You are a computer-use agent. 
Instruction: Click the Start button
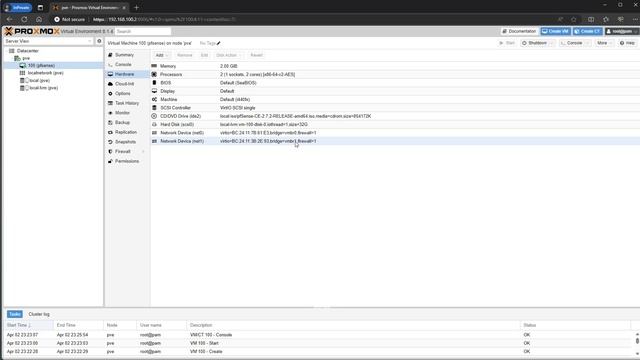pyautogui.click(x=507, y=43)
